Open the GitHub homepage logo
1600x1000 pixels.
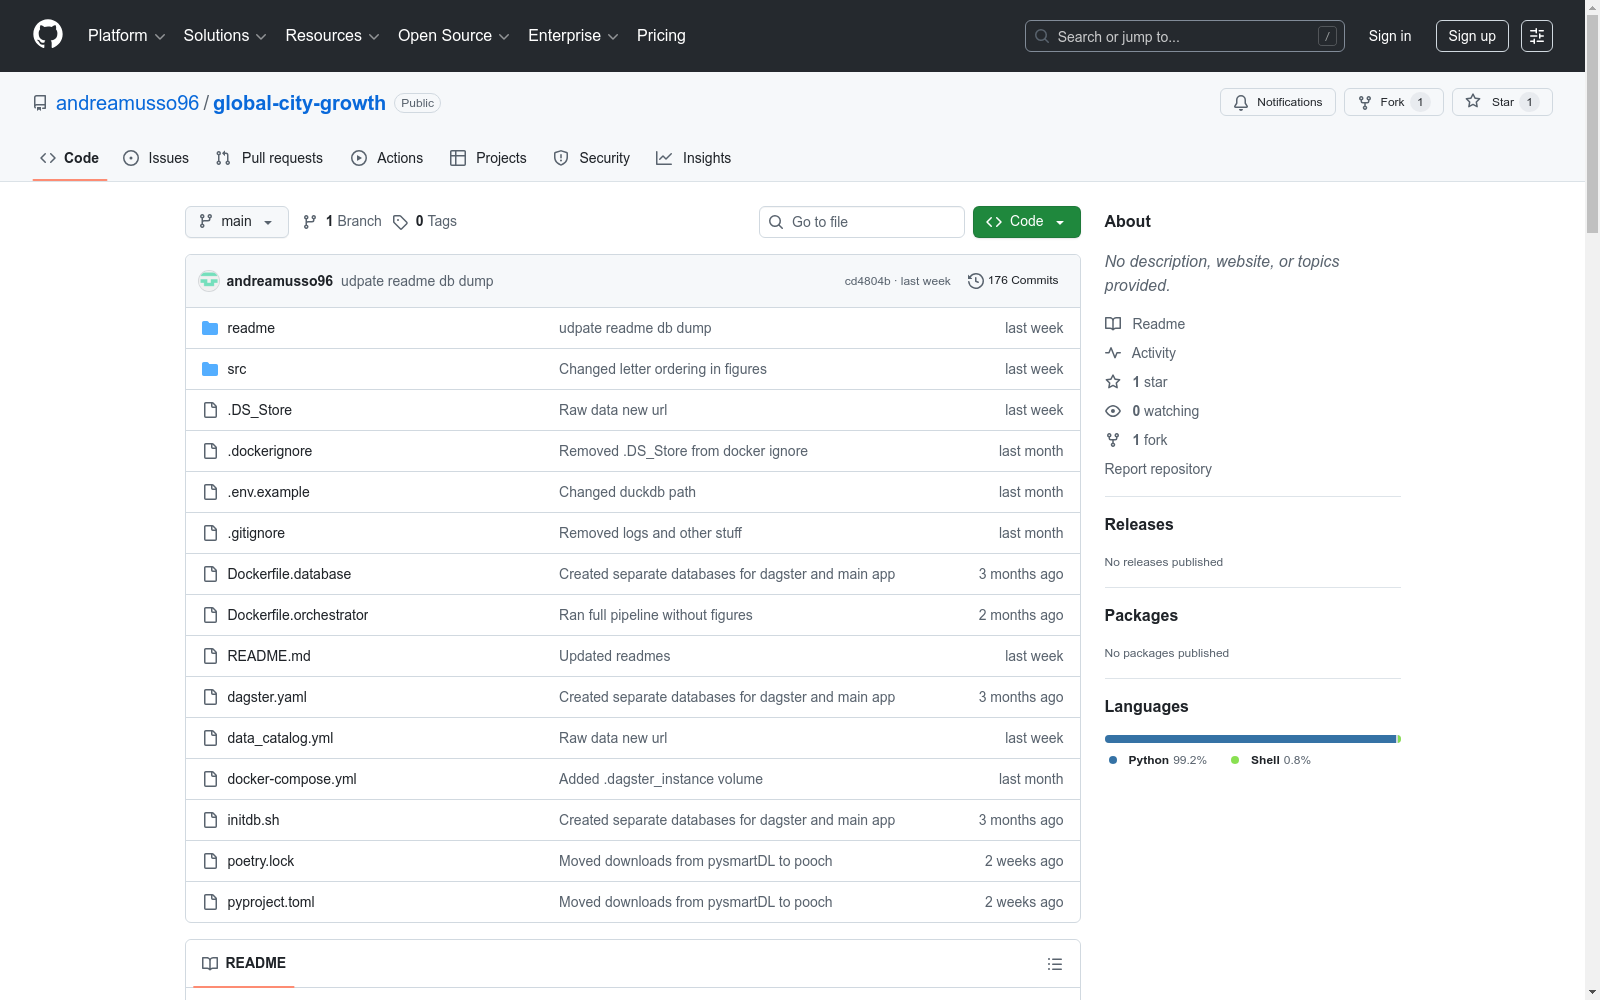[x=48, y=35]
